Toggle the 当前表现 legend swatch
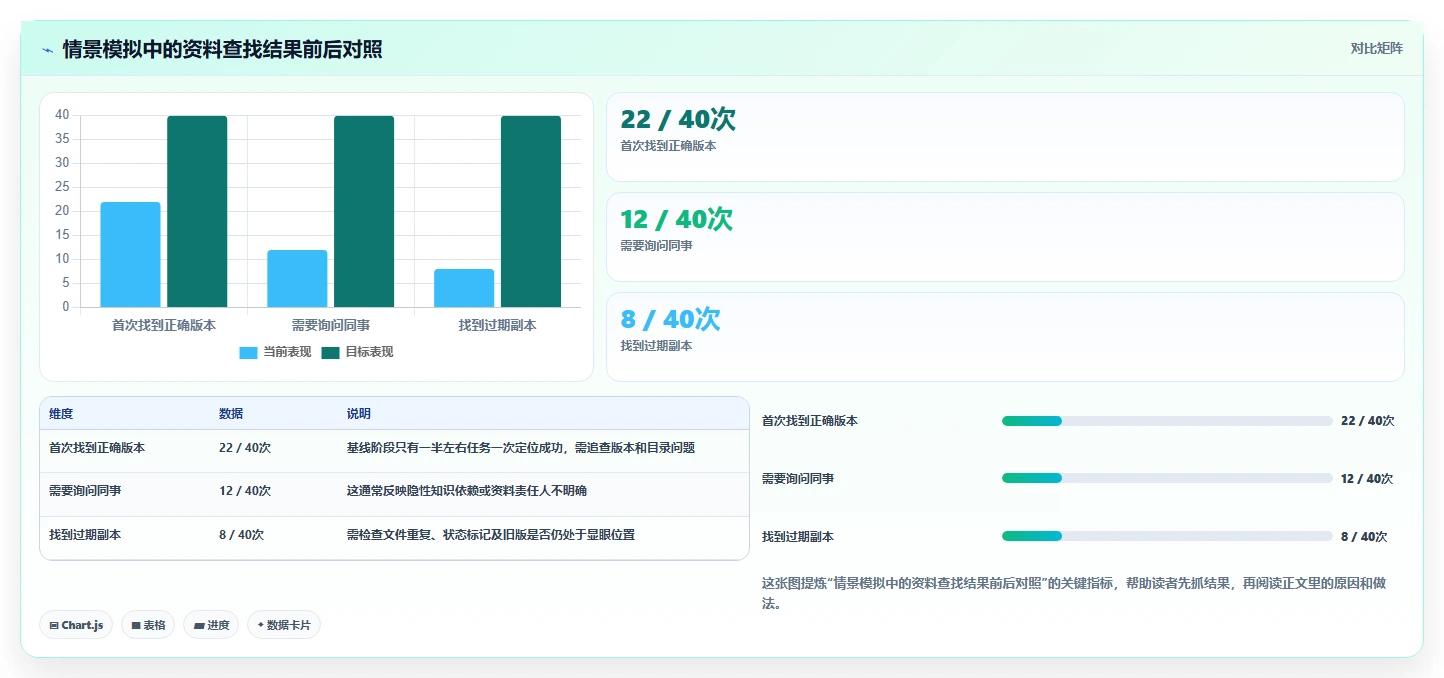The height and width of the screenshot is (678, 1444). [249, 352]
